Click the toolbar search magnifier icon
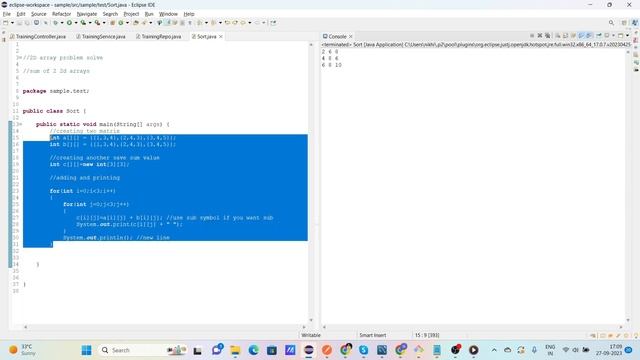 click(x=611, y=22)
